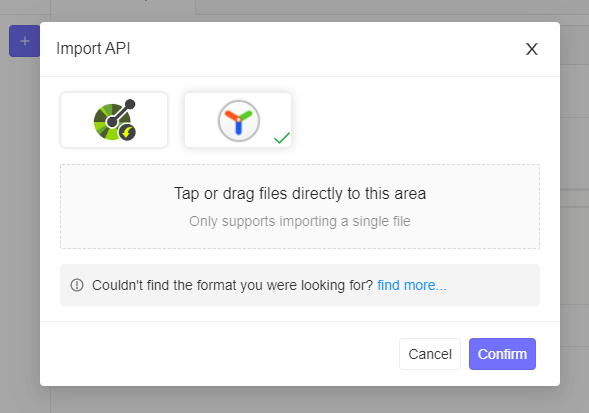Viewport: 589px width, 413px height.
Task: Close the Import API dialog
Action: [x=532, y=49]
